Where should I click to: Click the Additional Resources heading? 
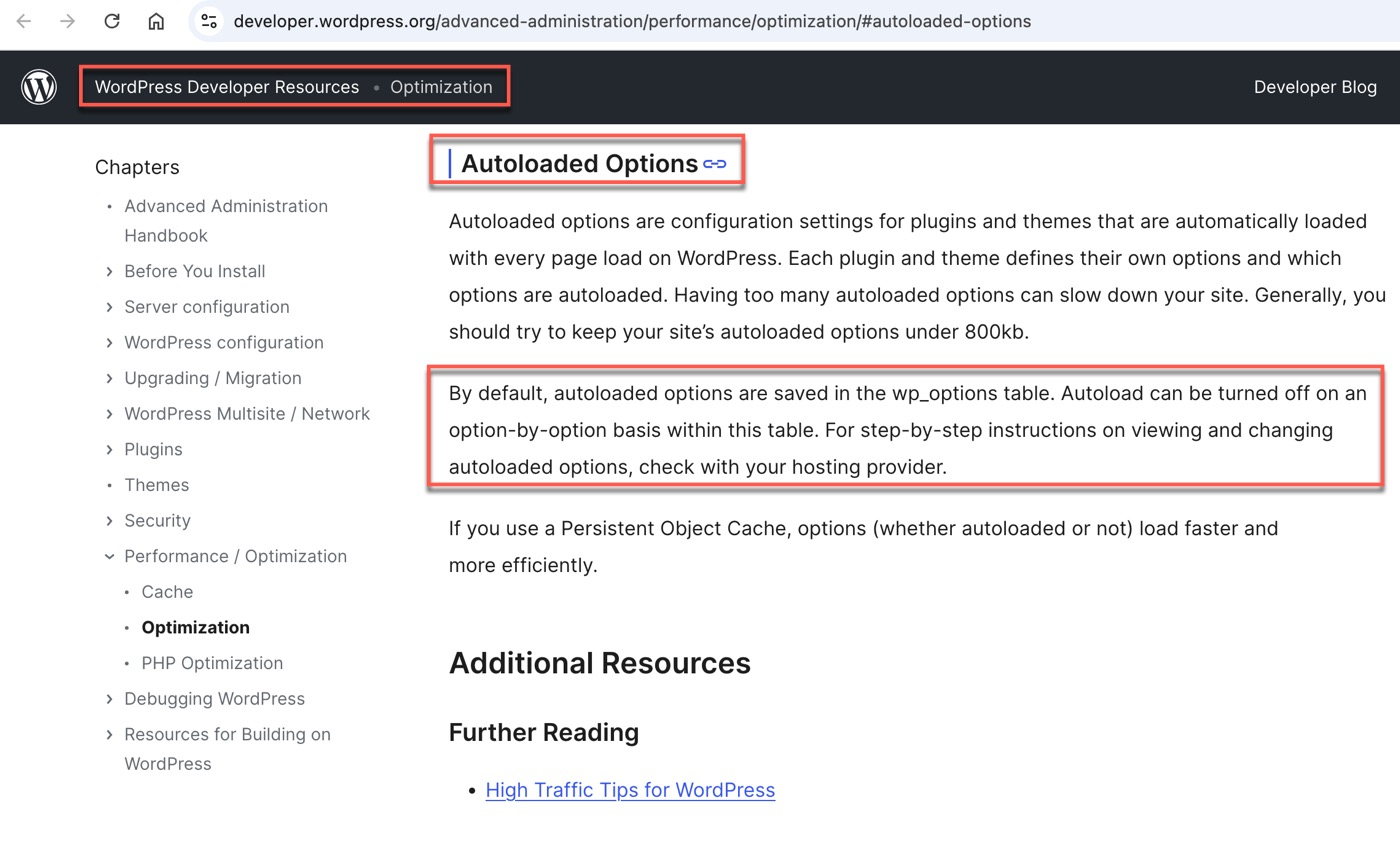(599, 663)
